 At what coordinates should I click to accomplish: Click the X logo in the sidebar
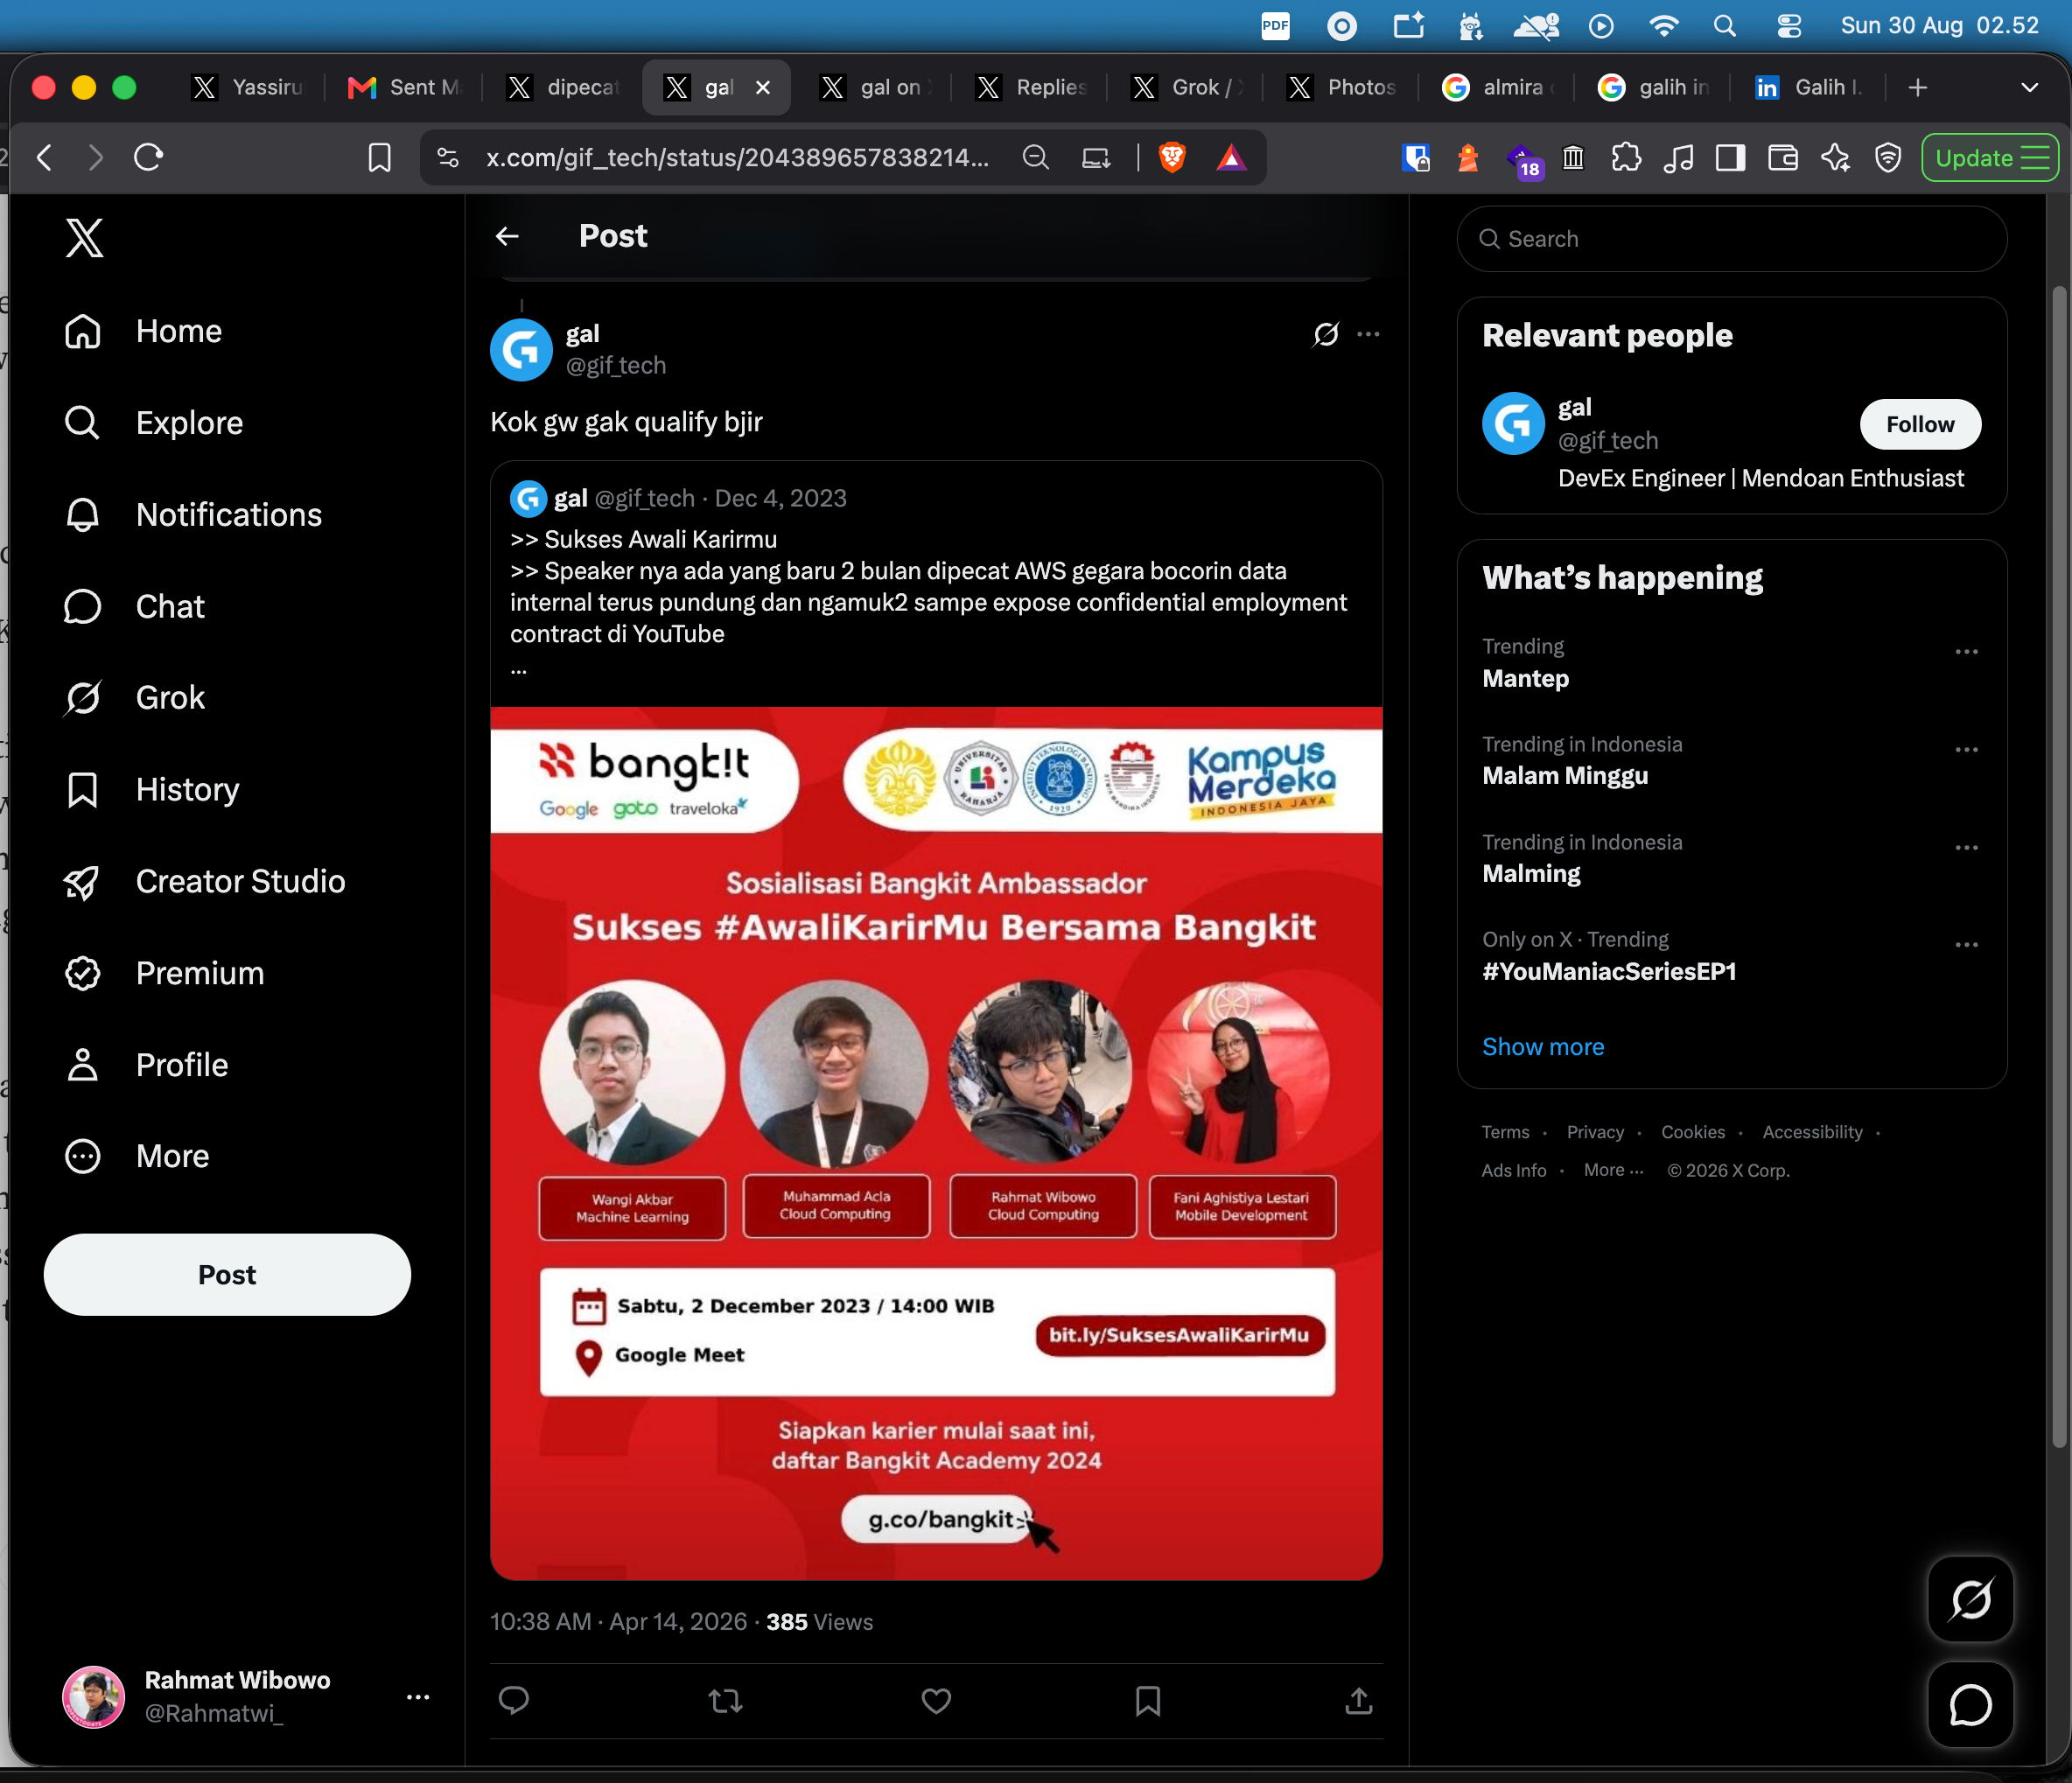[x=85, y=238]
